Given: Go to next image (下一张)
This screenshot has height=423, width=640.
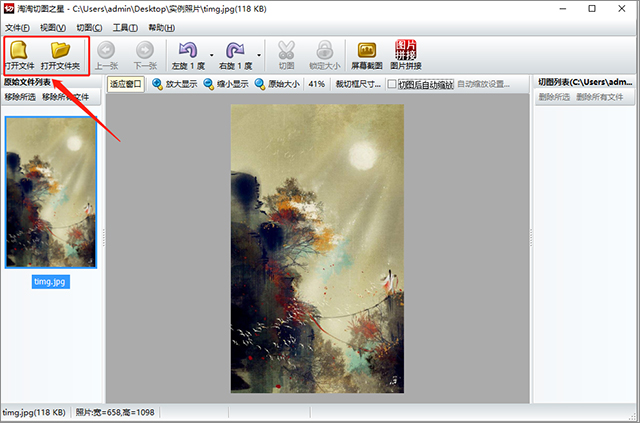Looking at the screenshot, I should click(145, 55).
